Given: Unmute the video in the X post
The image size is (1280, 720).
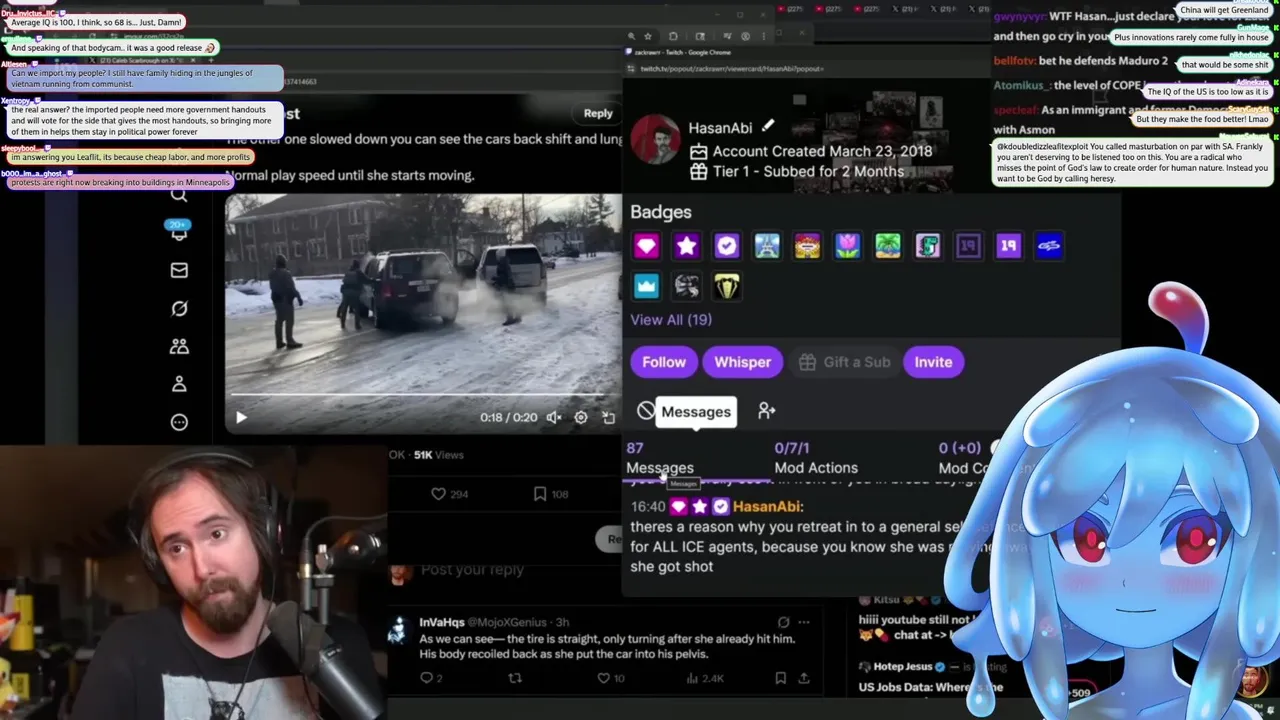Looking at the screenshot, I should coord(554,418).
